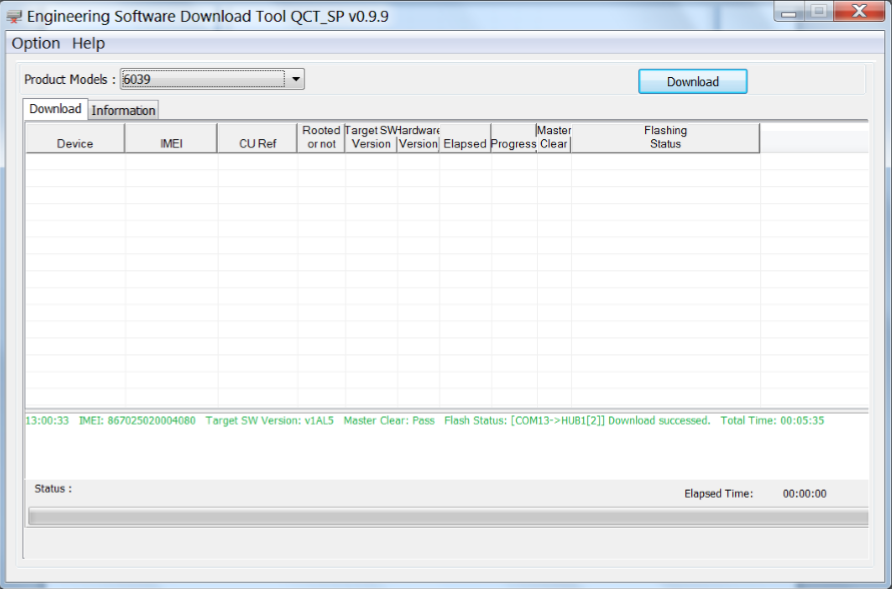
Task: Minimize the Engineering Software Download Tool window
Action: tap(791, 13)
